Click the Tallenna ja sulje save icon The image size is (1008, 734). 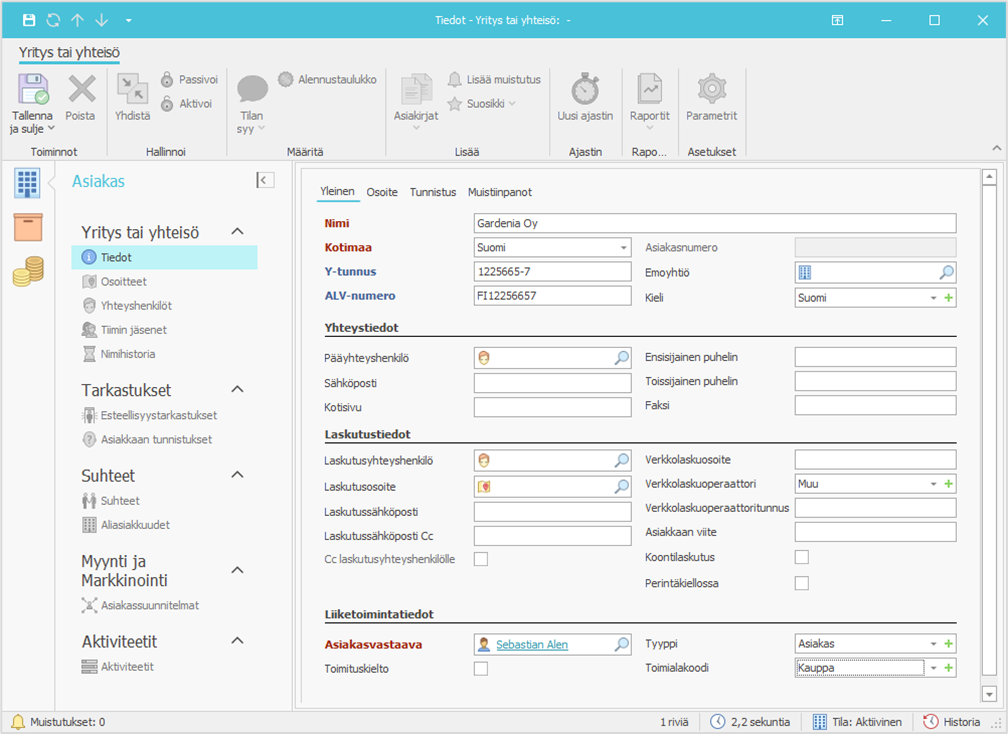[x=30, y=90]
